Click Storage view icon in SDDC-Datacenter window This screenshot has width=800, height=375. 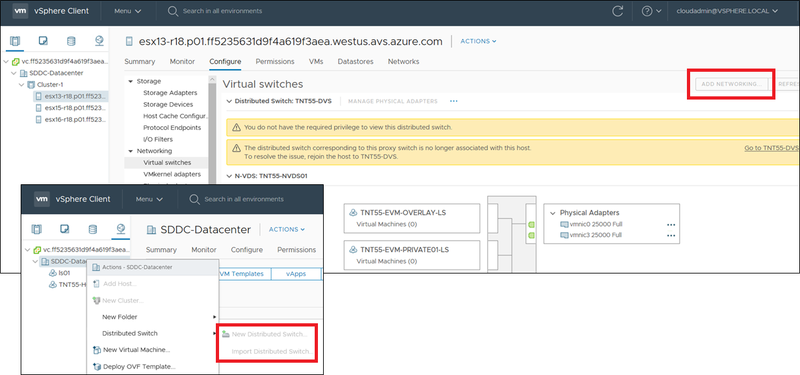click(92, 229)
